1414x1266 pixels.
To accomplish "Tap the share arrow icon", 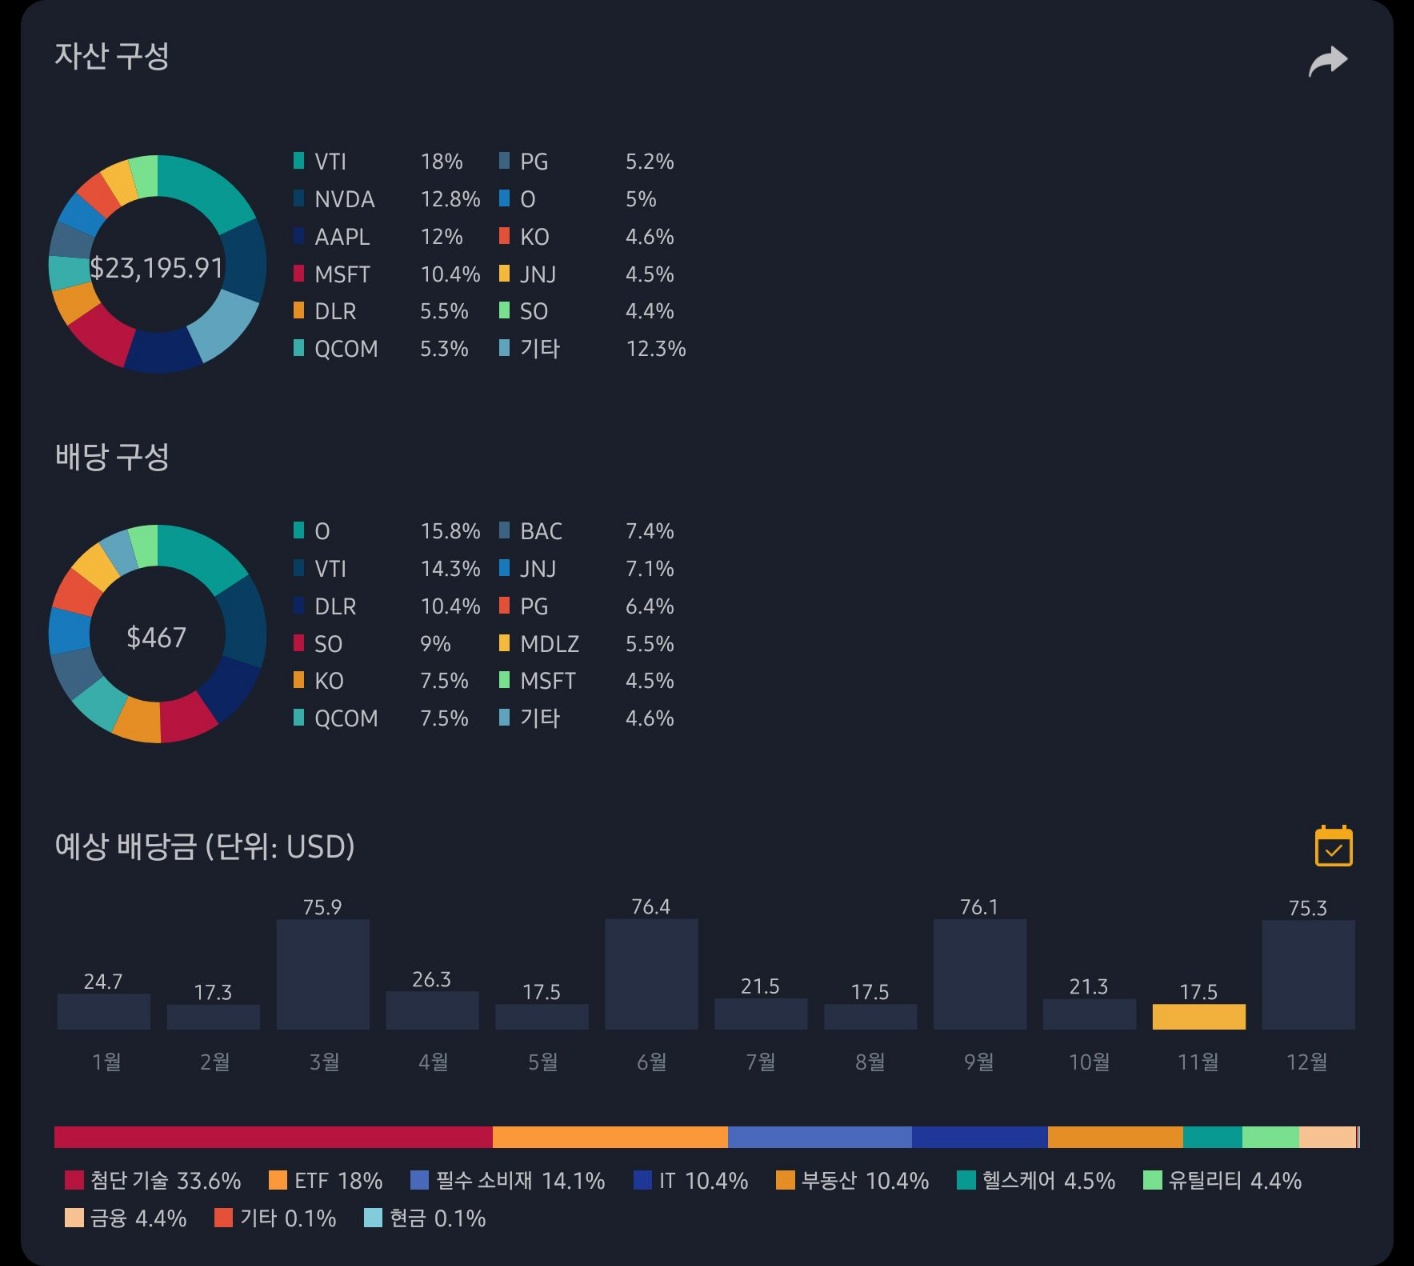I will click(1328, 61).
